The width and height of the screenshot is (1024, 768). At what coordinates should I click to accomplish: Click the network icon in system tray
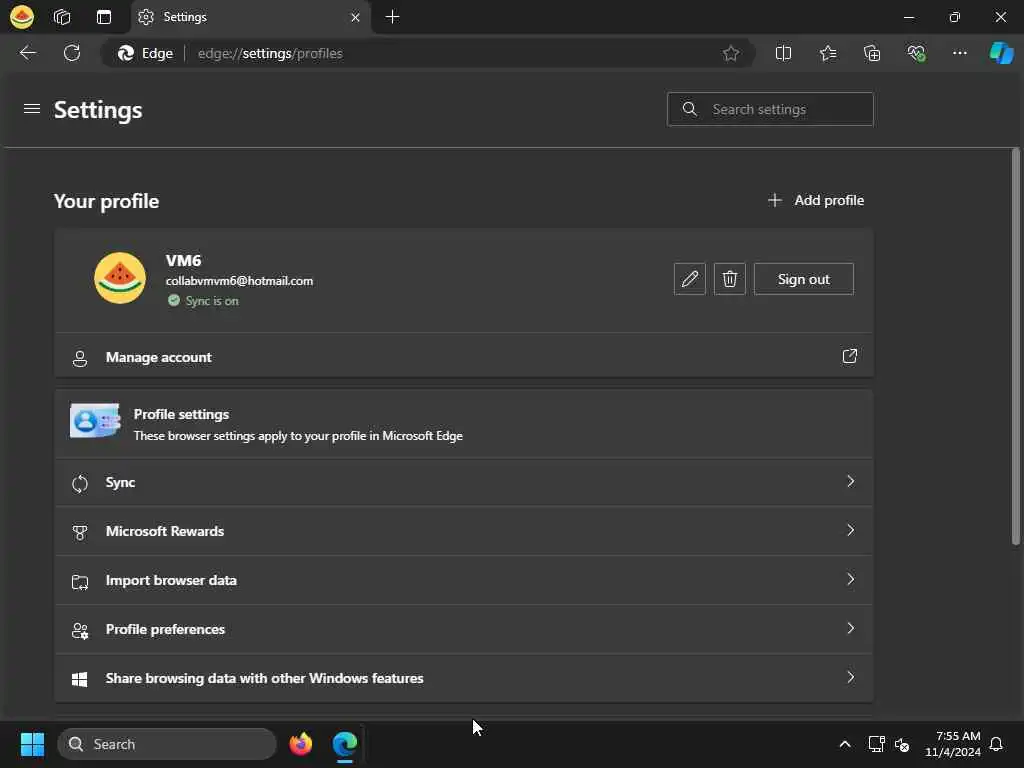pyautogui.click(x=876, y=744)
